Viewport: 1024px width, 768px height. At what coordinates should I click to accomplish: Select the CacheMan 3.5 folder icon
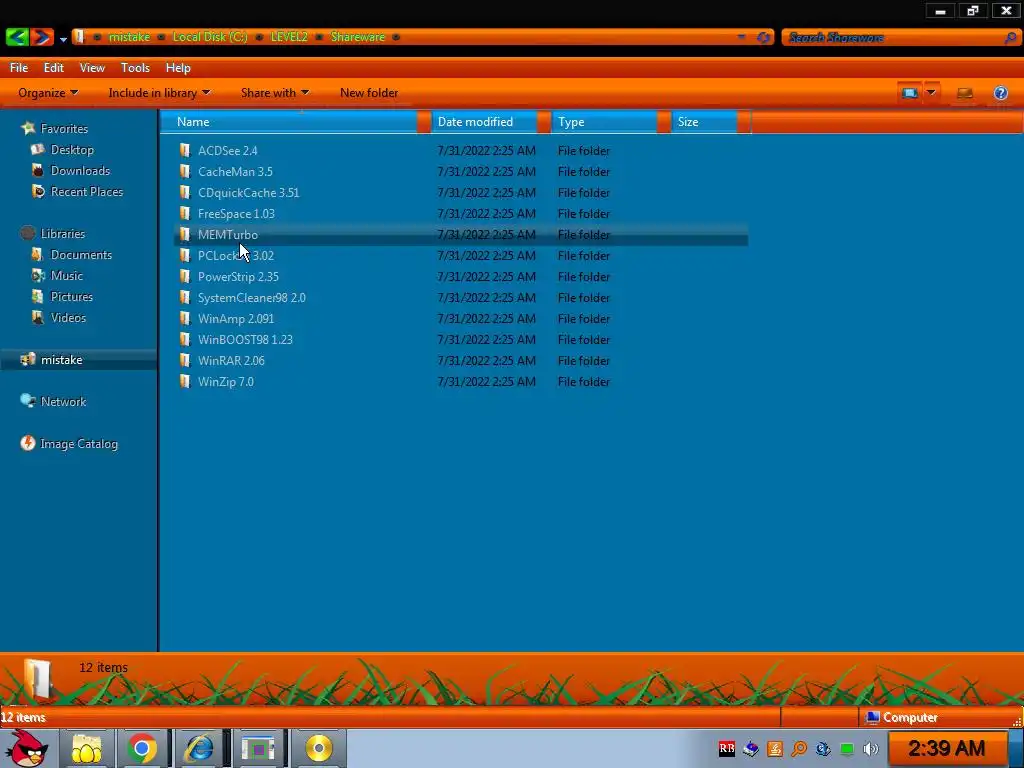point(185,171)
